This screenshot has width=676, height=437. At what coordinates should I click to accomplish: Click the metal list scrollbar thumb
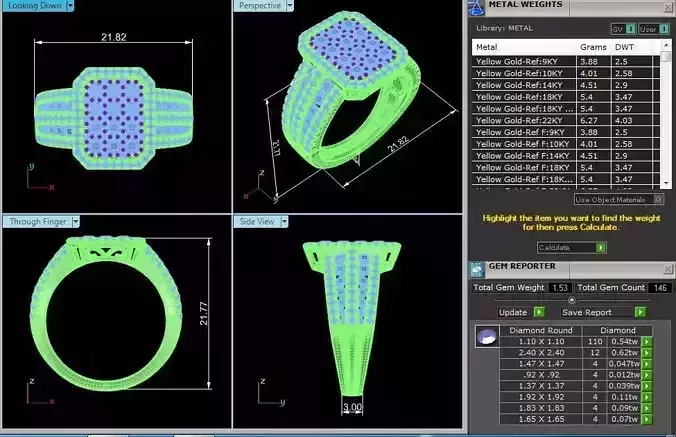pyautogui.click(x=666, y=57)
